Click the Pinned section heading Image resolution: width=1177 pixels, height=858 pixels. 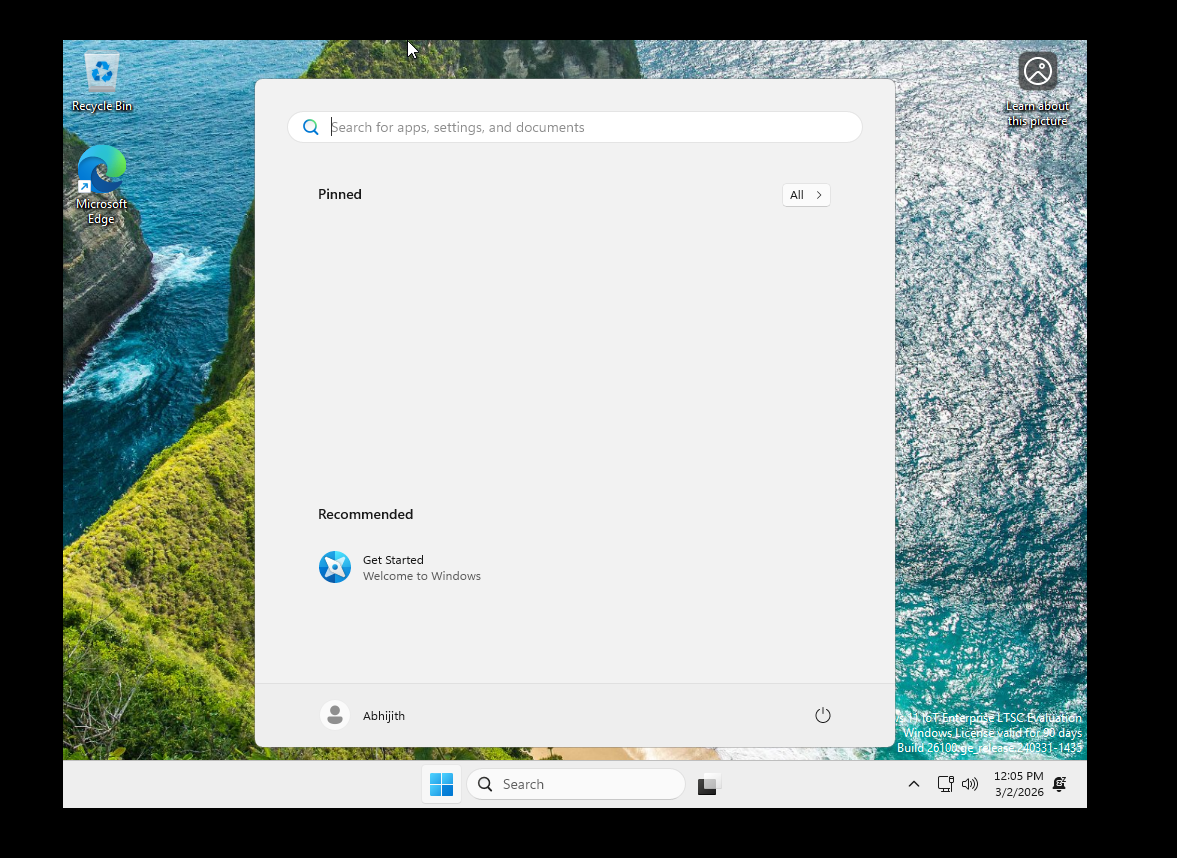pyautogui.click(x=340, y=194)
